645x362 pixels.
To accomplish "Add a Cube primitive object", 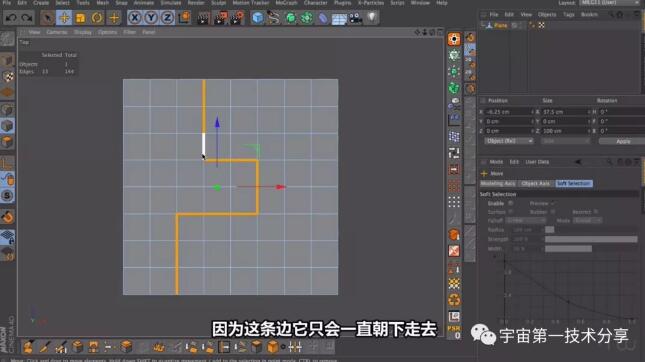I will pos(258,18).
